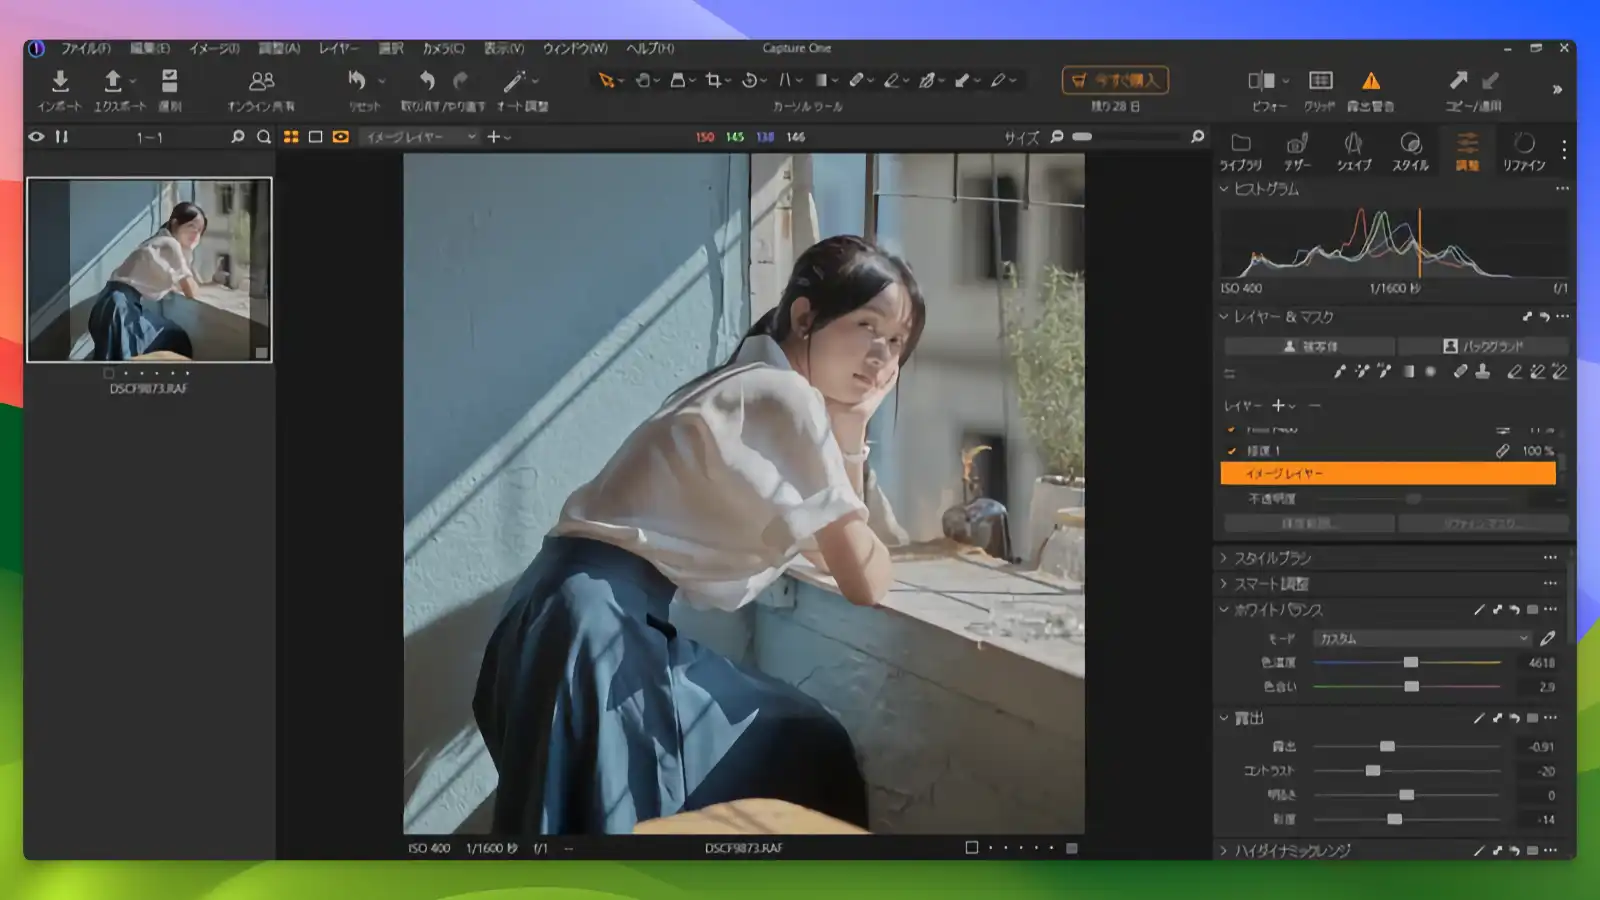The height and width of the screenshot is (900, 1600).
Task: Toggle the eye icon above the filmstrip
Action: click(x=36, y=137)
